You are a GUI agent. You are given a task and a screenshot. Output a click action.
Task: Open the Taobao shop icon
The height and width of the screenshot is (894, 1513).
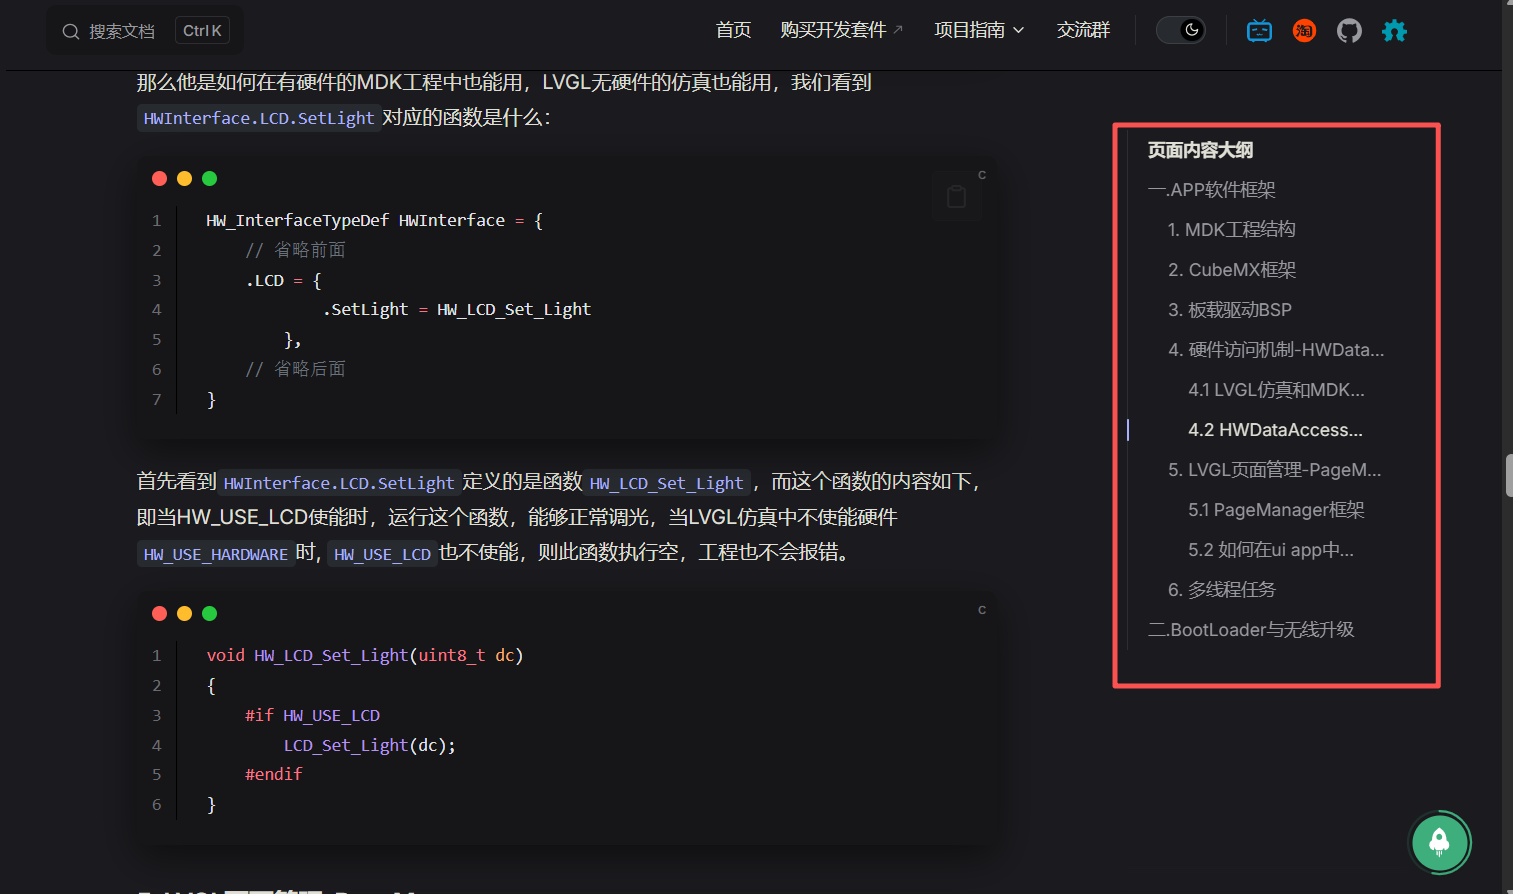pos(1304,31)
